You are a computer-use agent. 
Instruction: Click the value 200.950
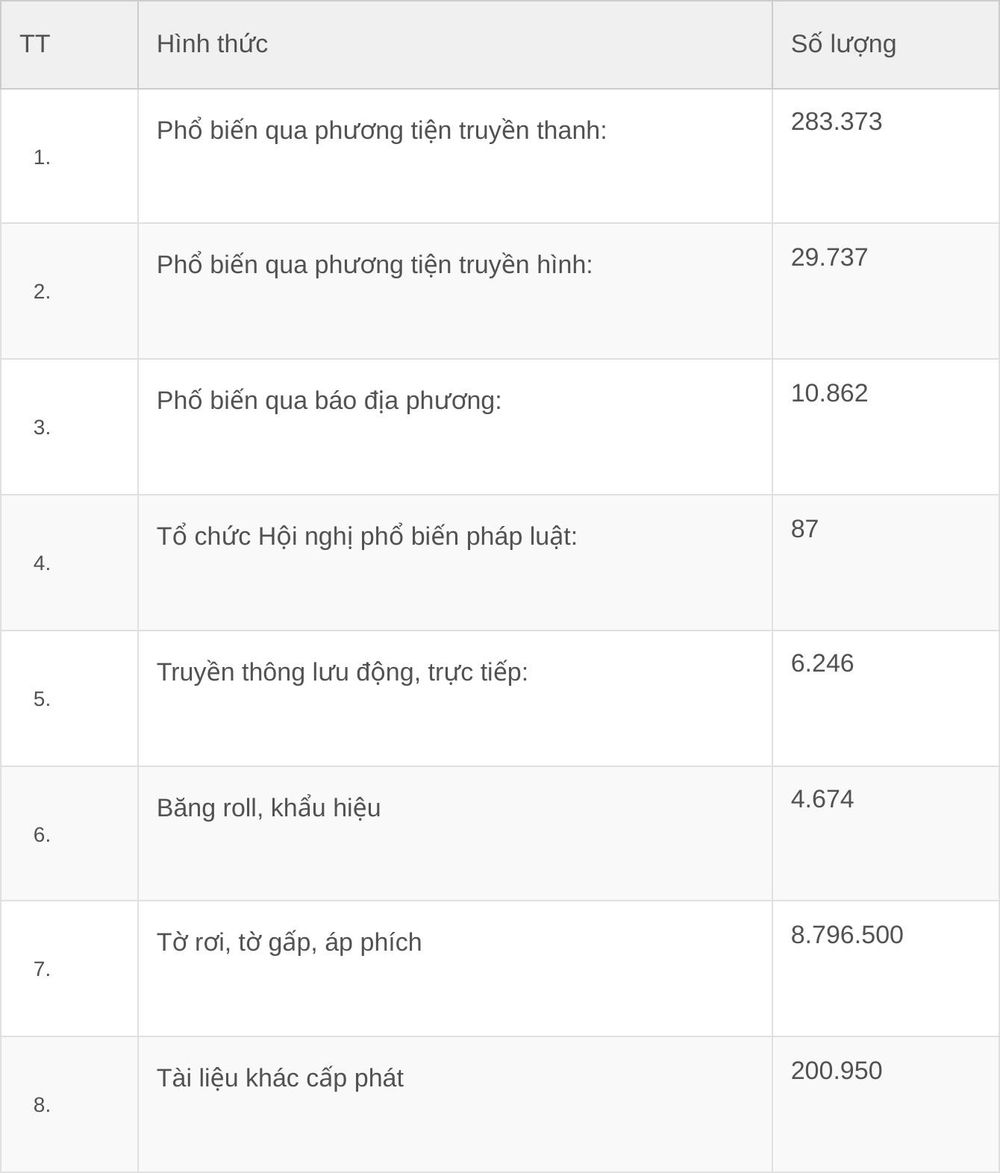pos(836,1071)
